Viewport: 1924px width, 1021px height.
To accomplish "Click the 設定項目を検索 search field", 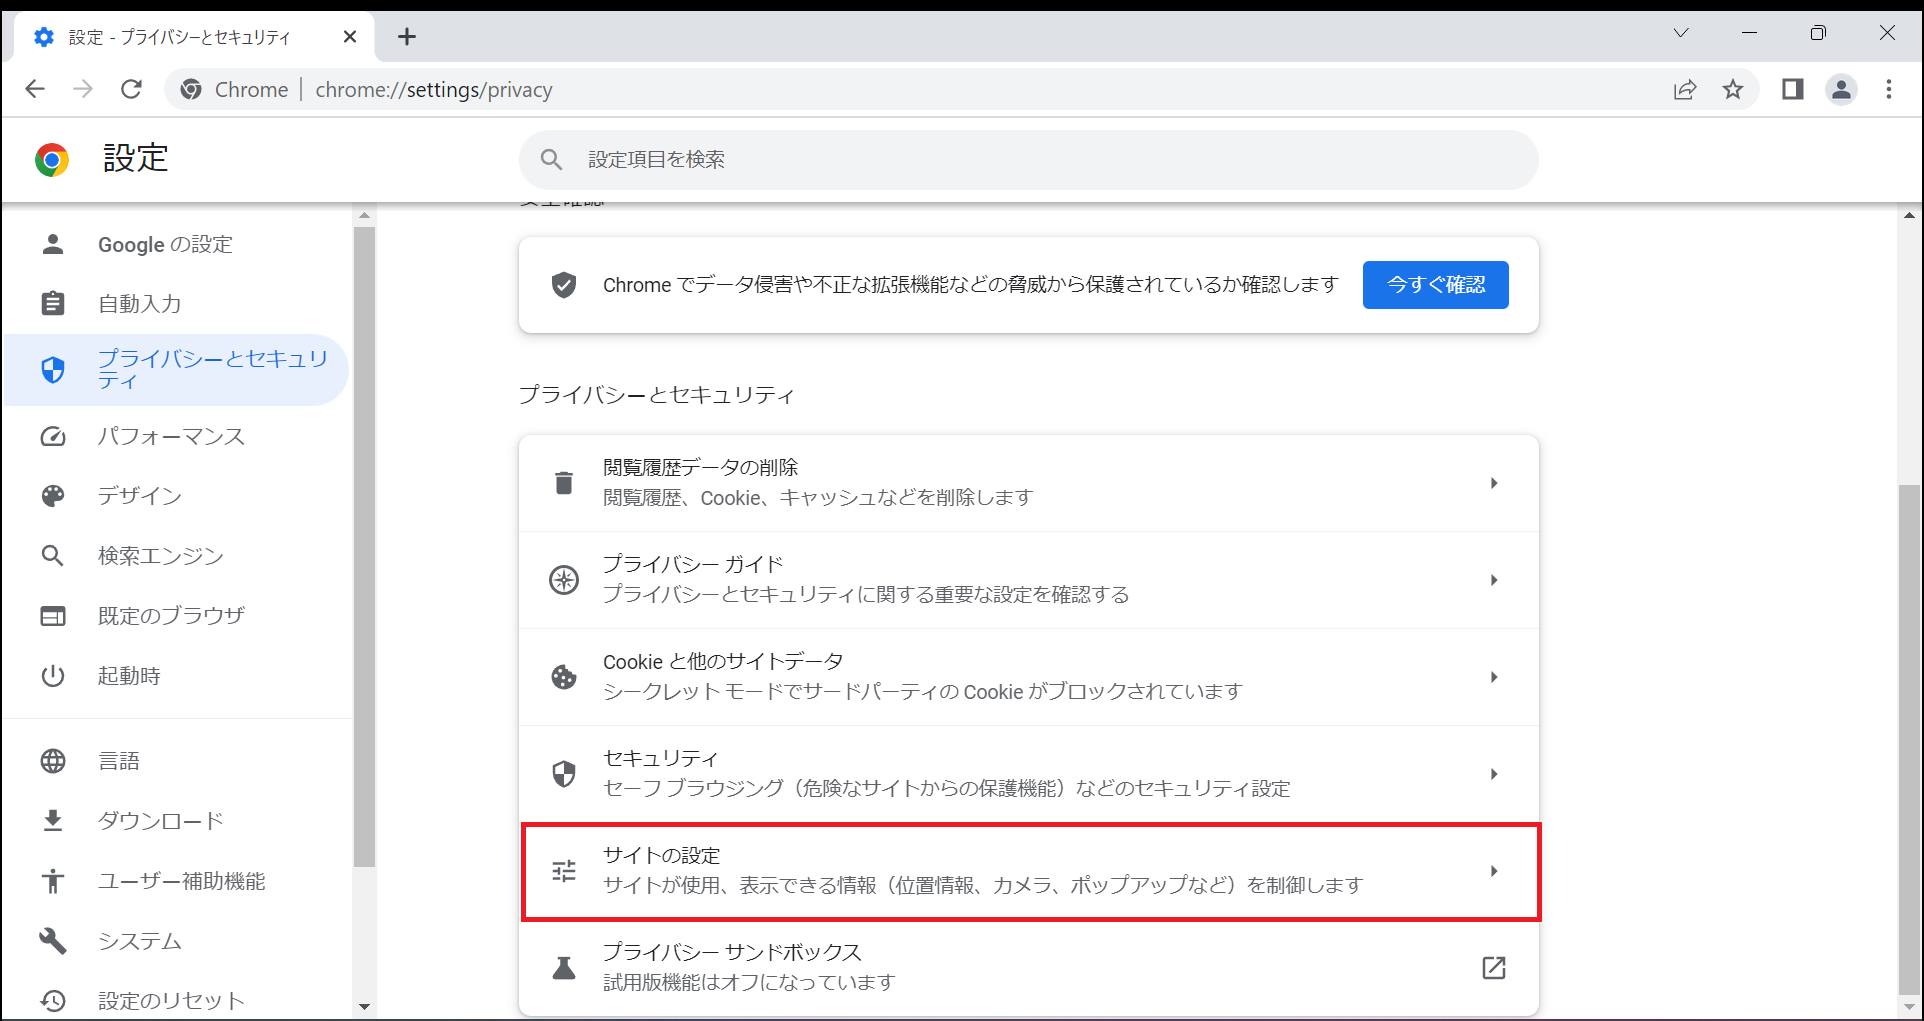I will coord(1028,159).
